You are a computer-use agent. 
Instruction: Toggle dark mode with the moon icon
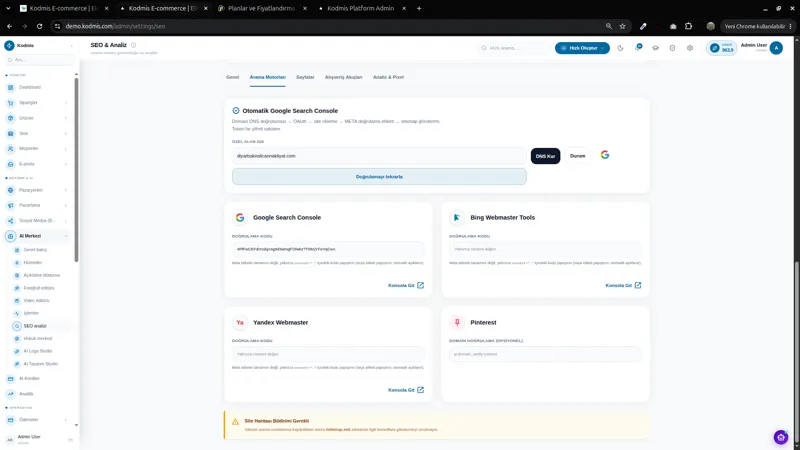[620, 48]
